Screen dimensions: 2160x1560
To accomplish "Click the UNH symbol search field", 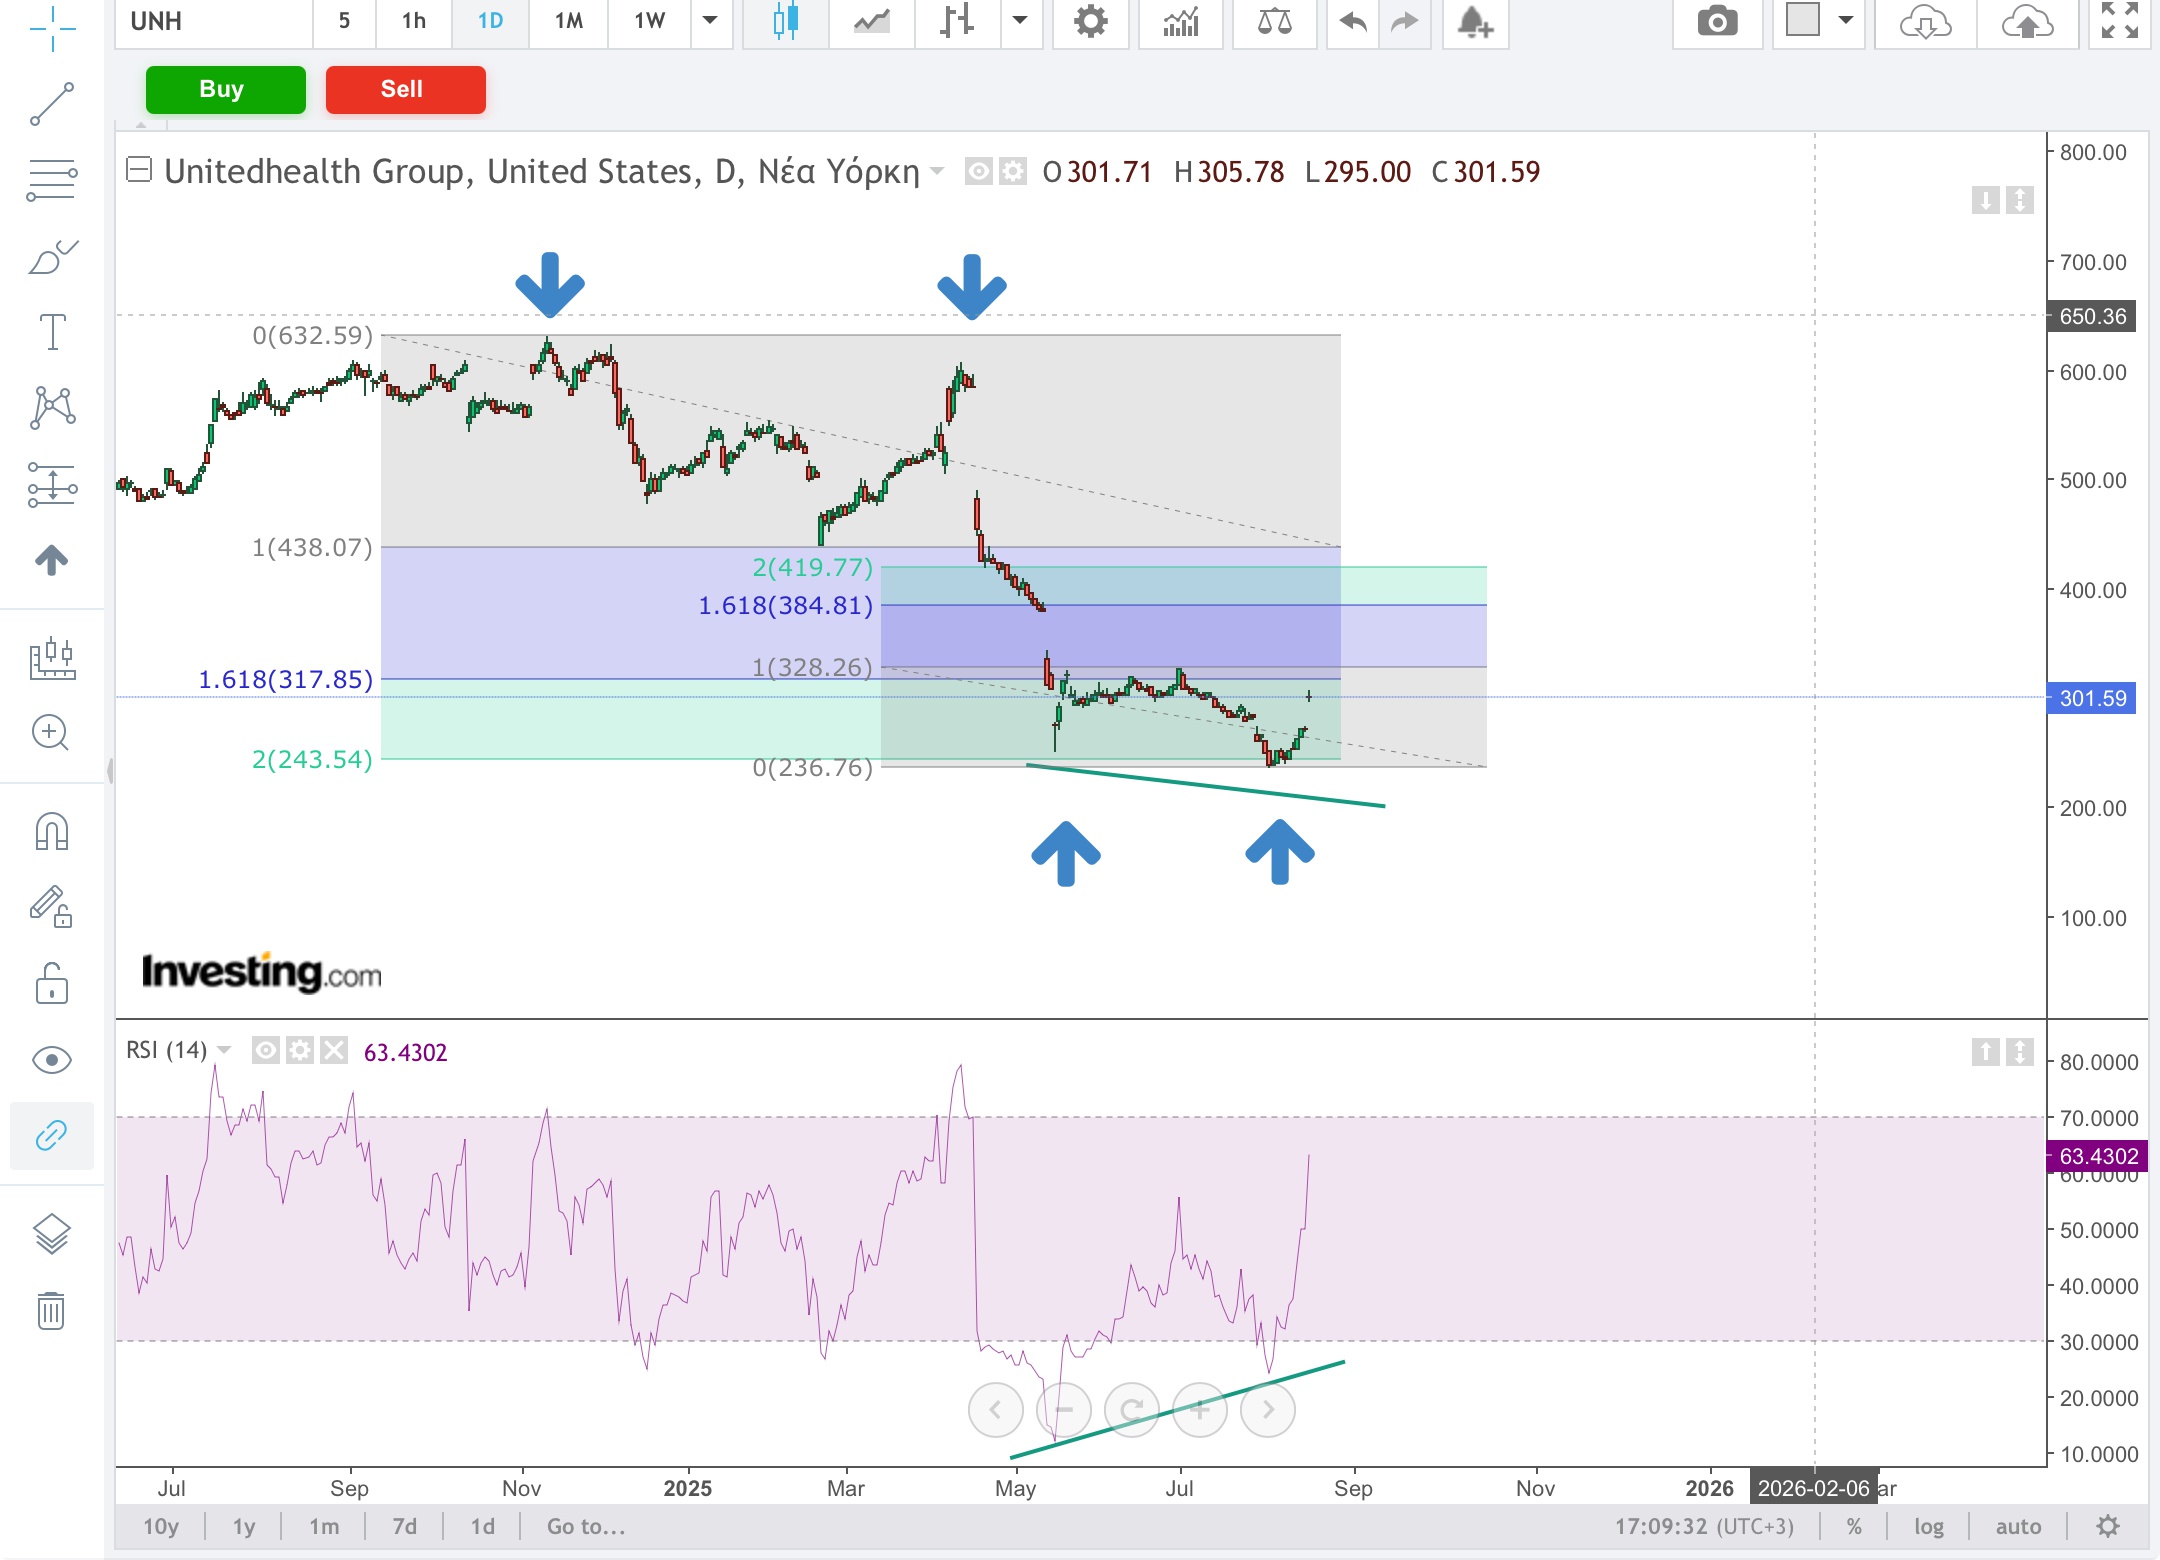I will 214,21.
